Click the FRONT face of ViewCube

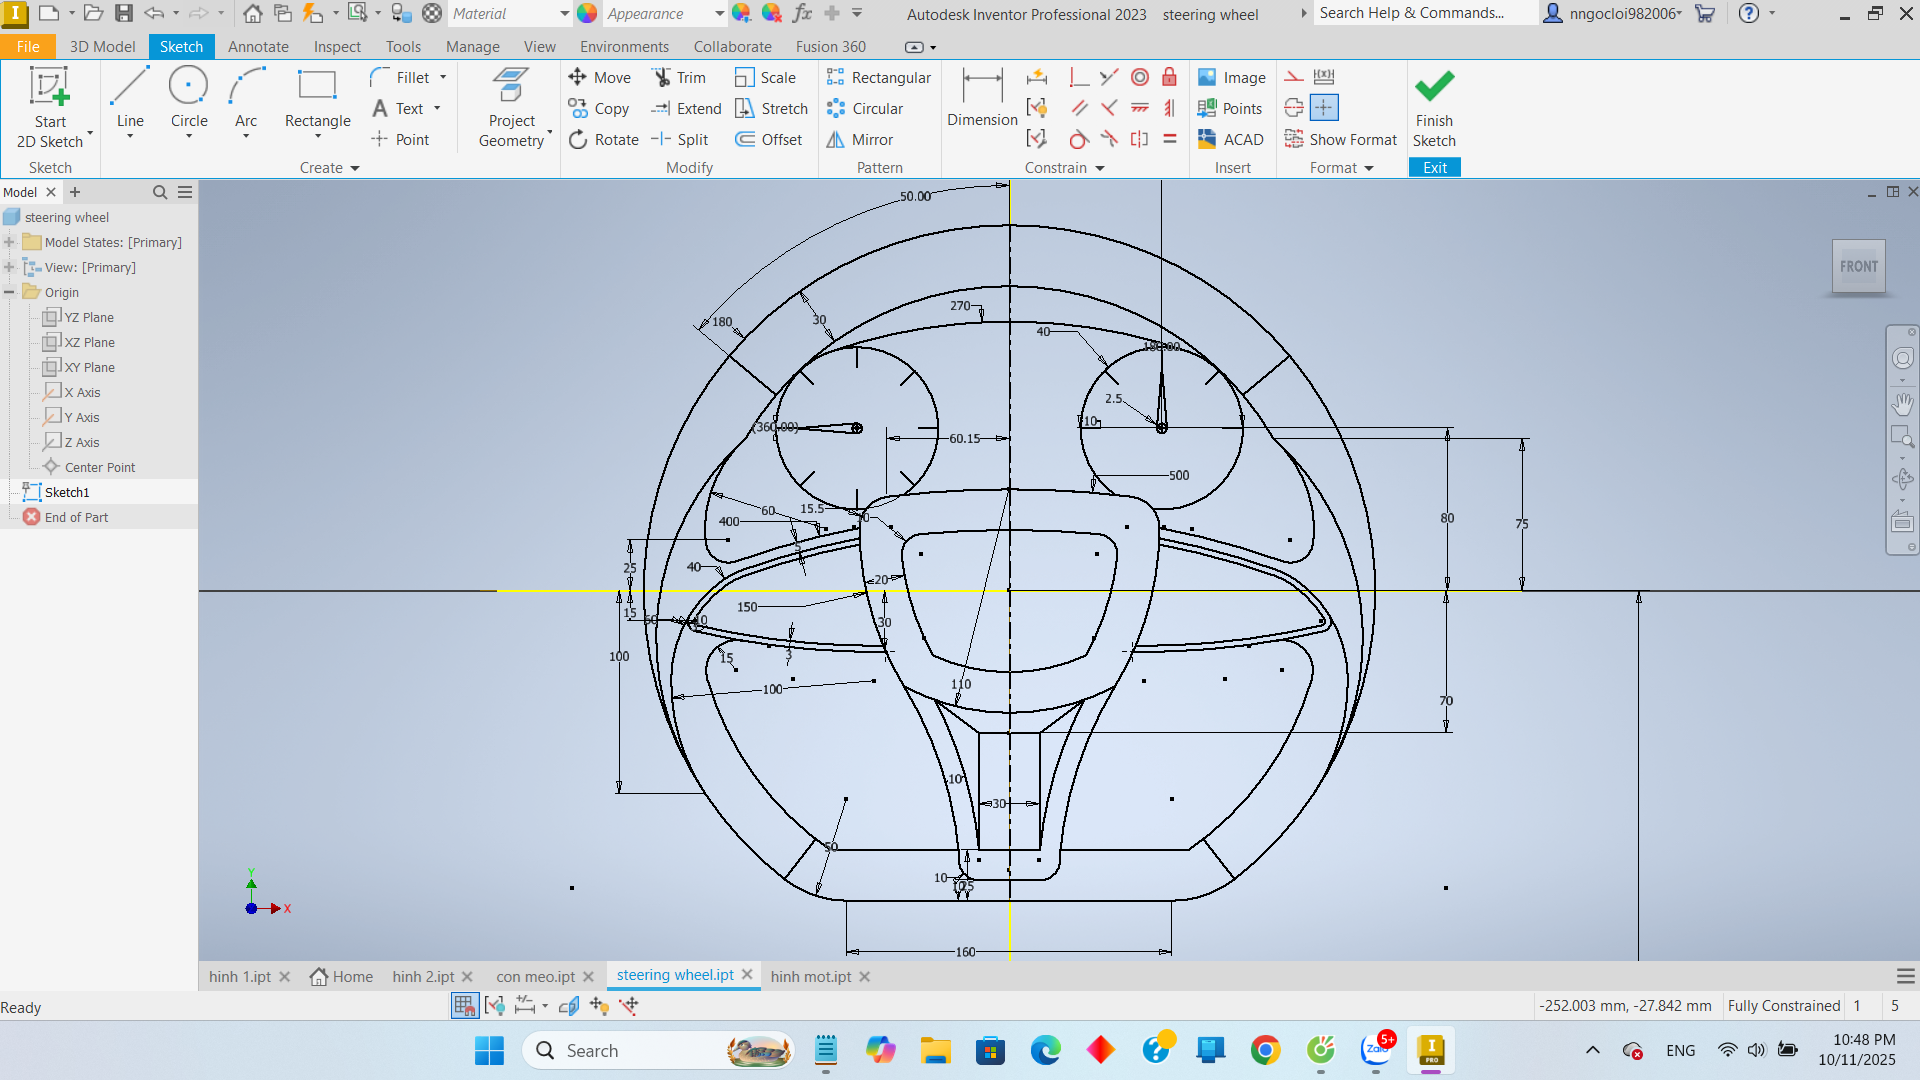tap(1858, 267)
